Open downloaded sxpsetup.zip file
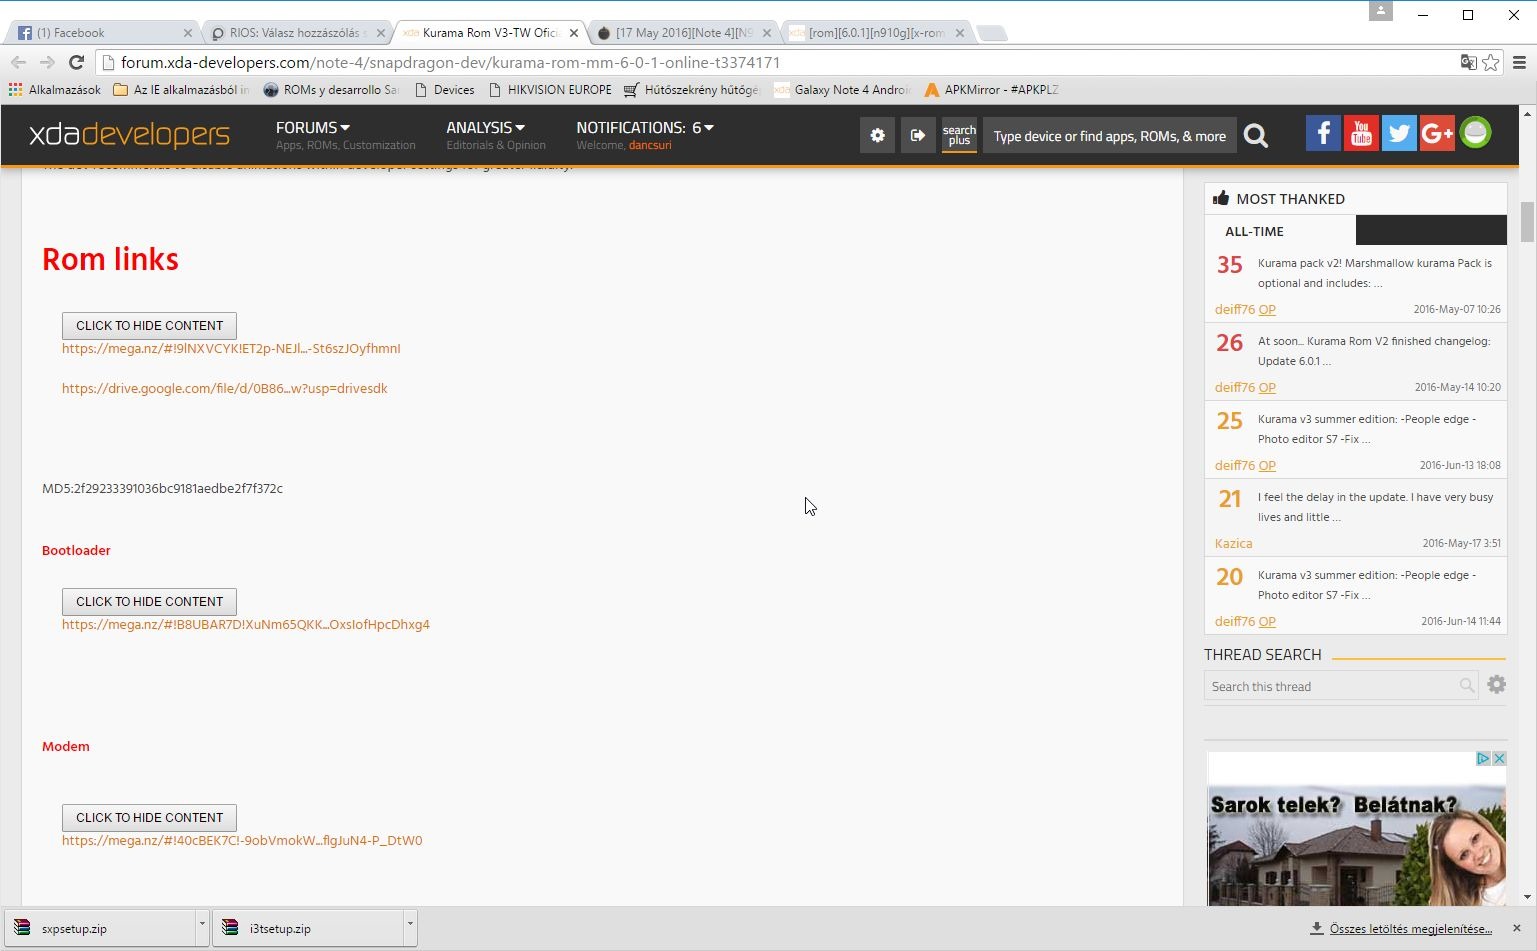Viewport: 1537px width, 951px height. [99, 928]
